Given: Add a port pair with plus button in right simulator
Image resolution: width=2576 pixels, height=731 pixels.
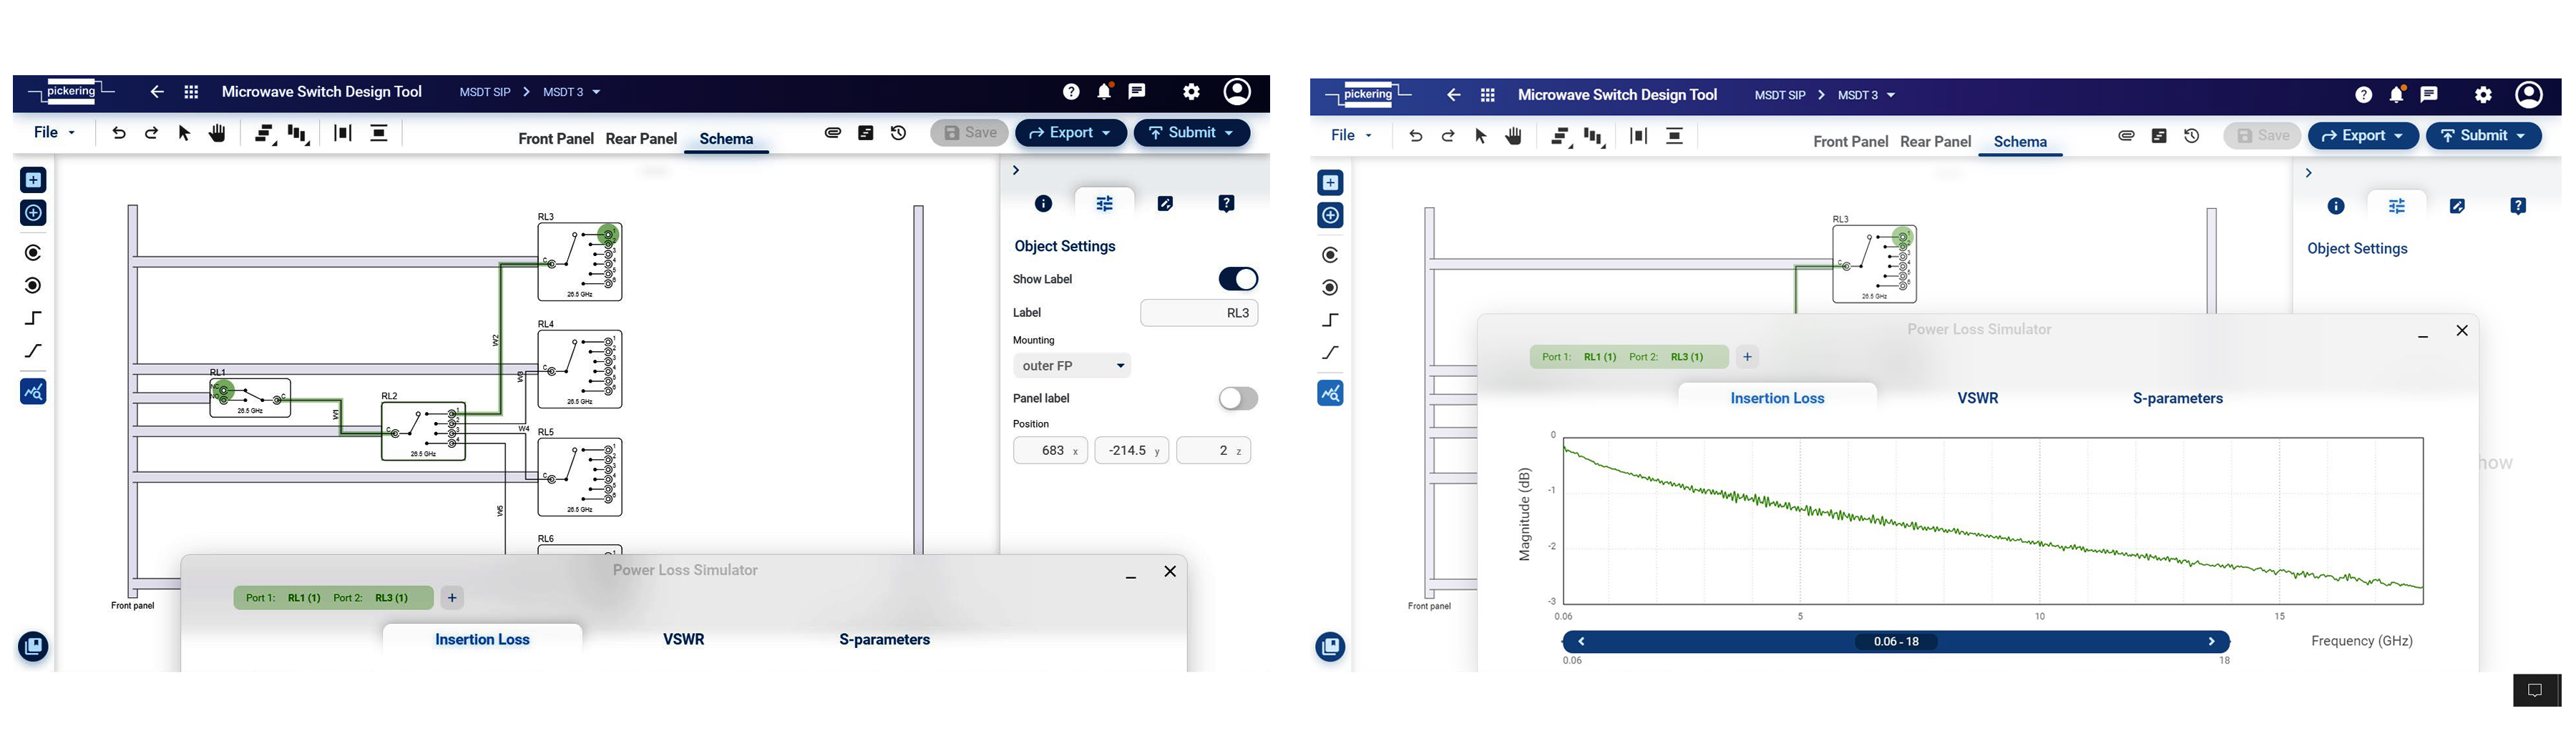Looking at the screenshot, I should [1747, 357].
